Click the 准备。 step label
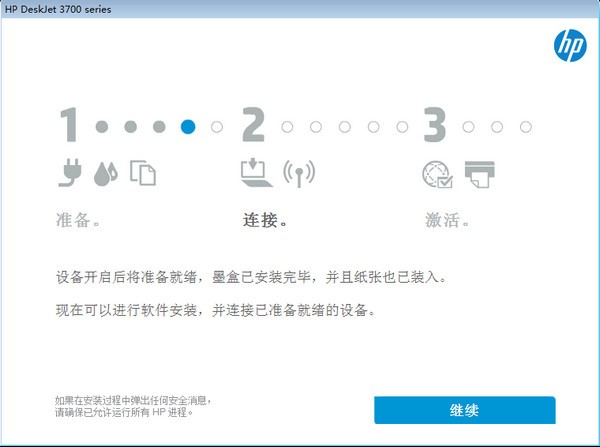Image resolution: width=600 pixels, height=447 pixels. pyautogui.click(x=78, y=220)
